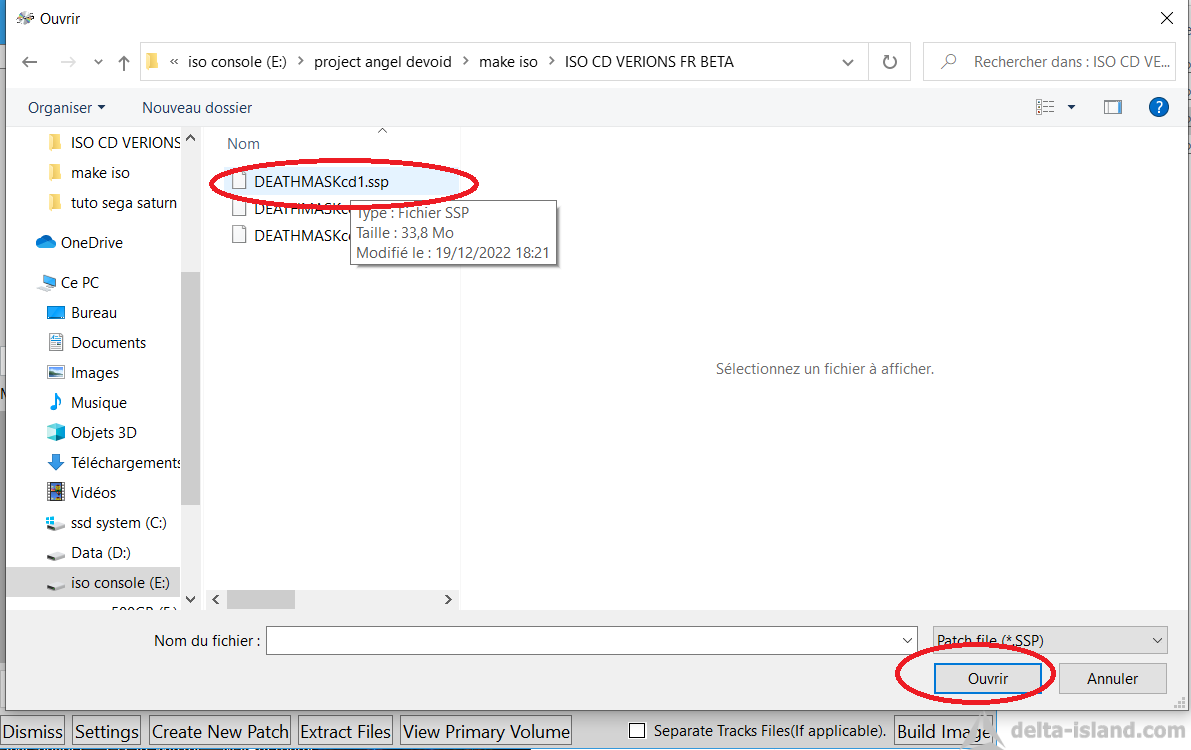Toggle the preview pane icon
Screen dimensions: 1191x750
tap(1112, 107)
